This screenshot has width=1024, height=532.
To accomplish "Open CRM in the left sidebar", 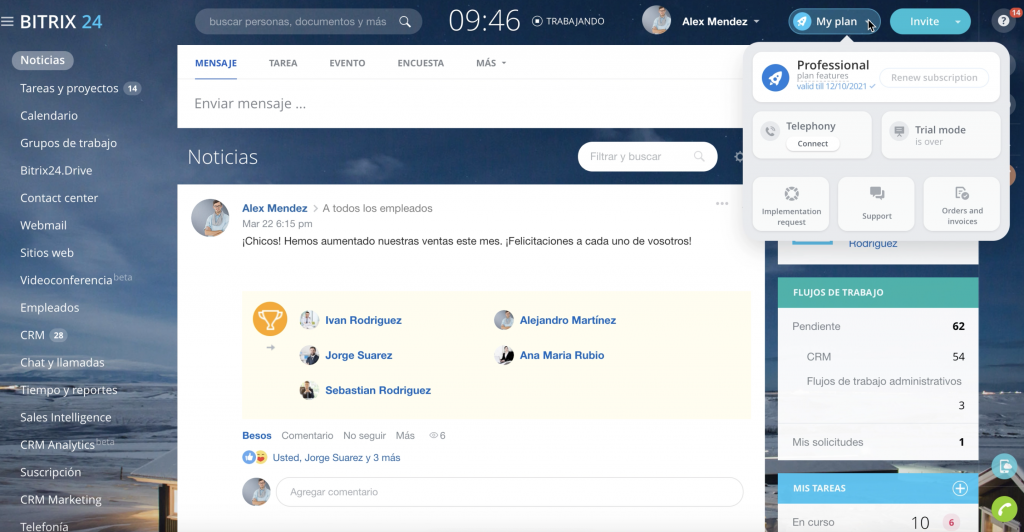I will click(x=32, y=335).
